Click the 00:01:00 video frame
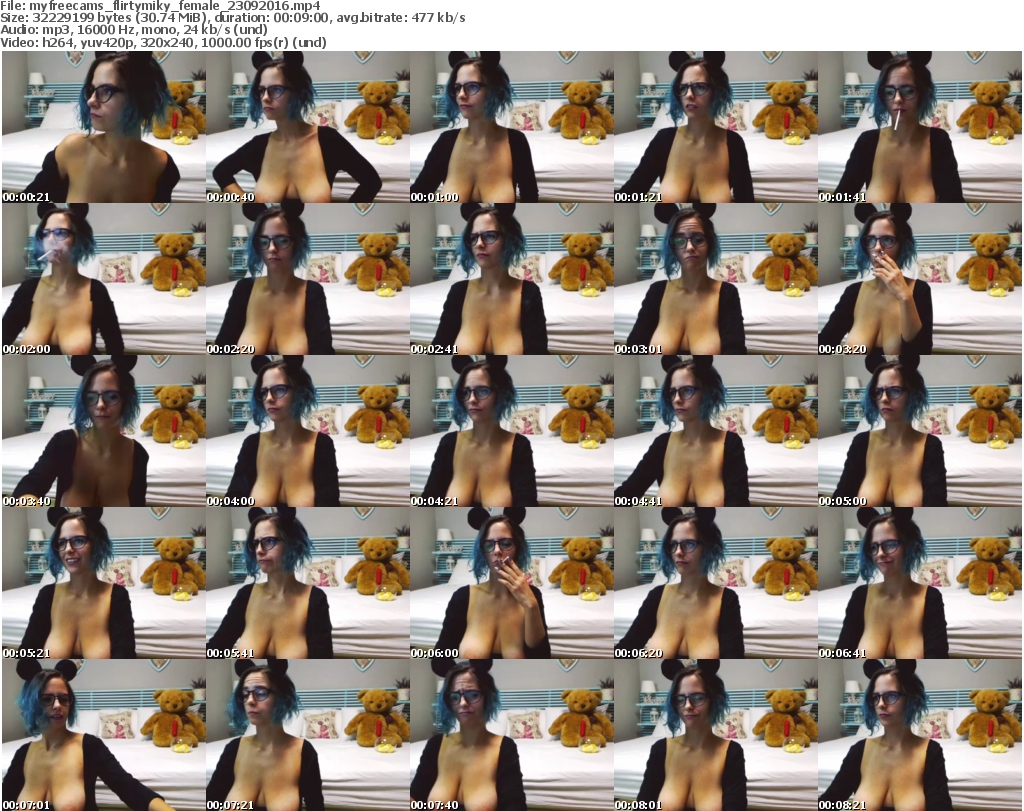The image size is (1024, 811). (512, 127)
